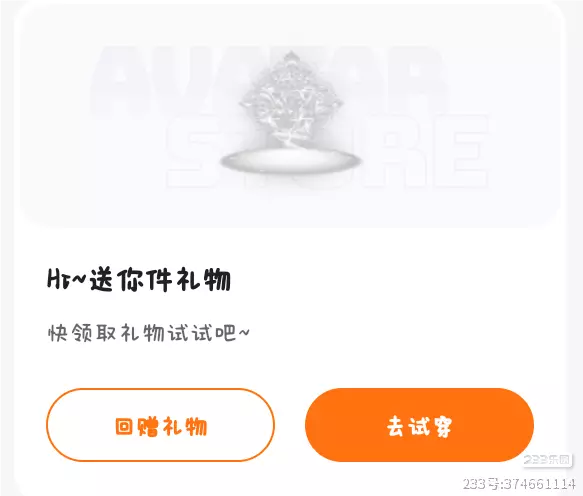This screenshot has height=496, width=583.
Task: Click the white card area below the subtitle
Action: [x=290, y=366]
